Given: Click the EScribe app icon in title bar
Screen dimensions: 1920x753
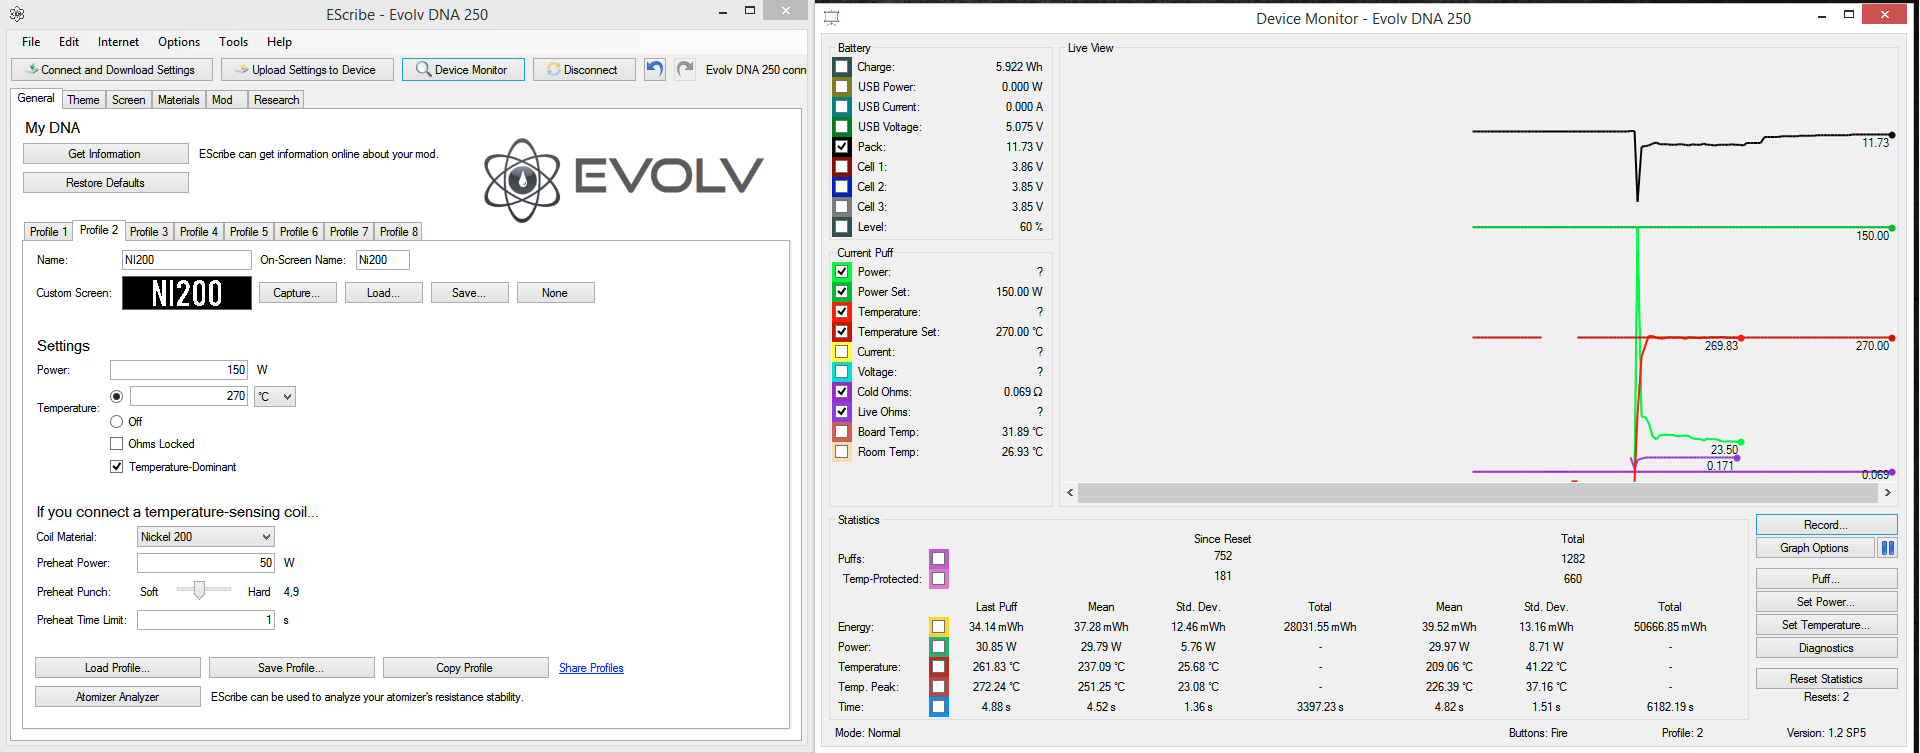Looking at the screenshot, I should click(17, 14).
